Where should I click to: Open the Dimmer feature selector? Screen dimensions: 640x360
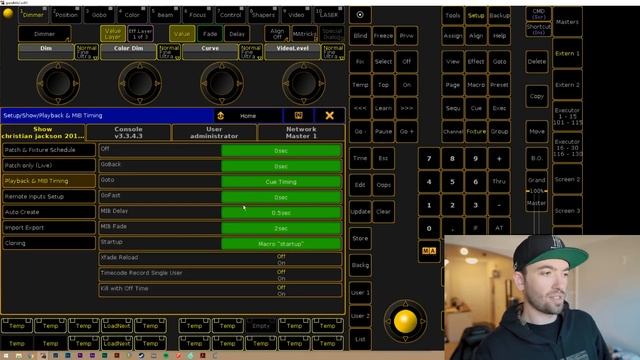click(44, 34)
